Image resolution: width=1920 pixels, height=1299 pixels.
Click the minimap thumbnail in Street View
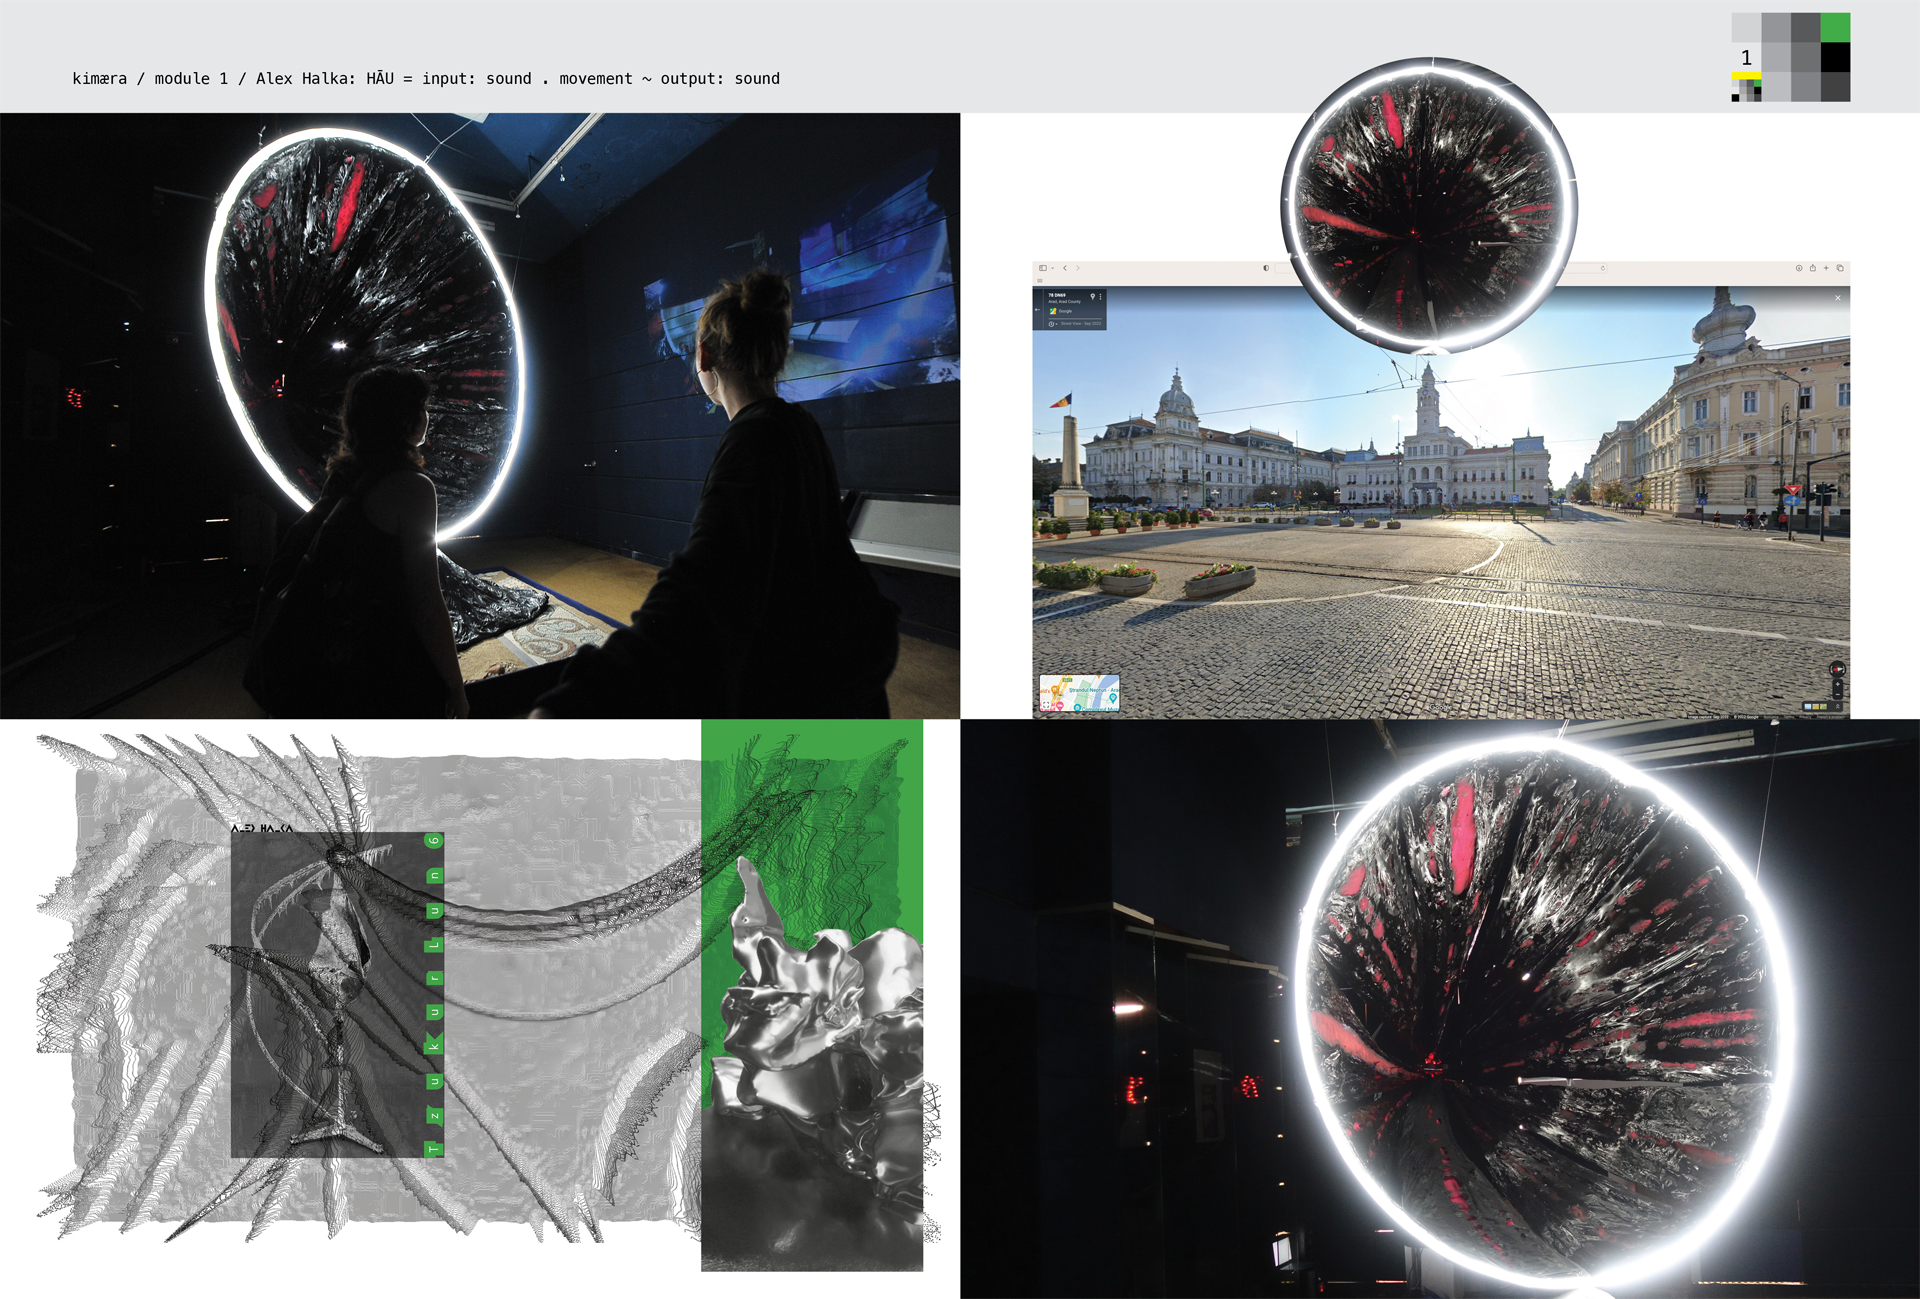(1080, 693)
